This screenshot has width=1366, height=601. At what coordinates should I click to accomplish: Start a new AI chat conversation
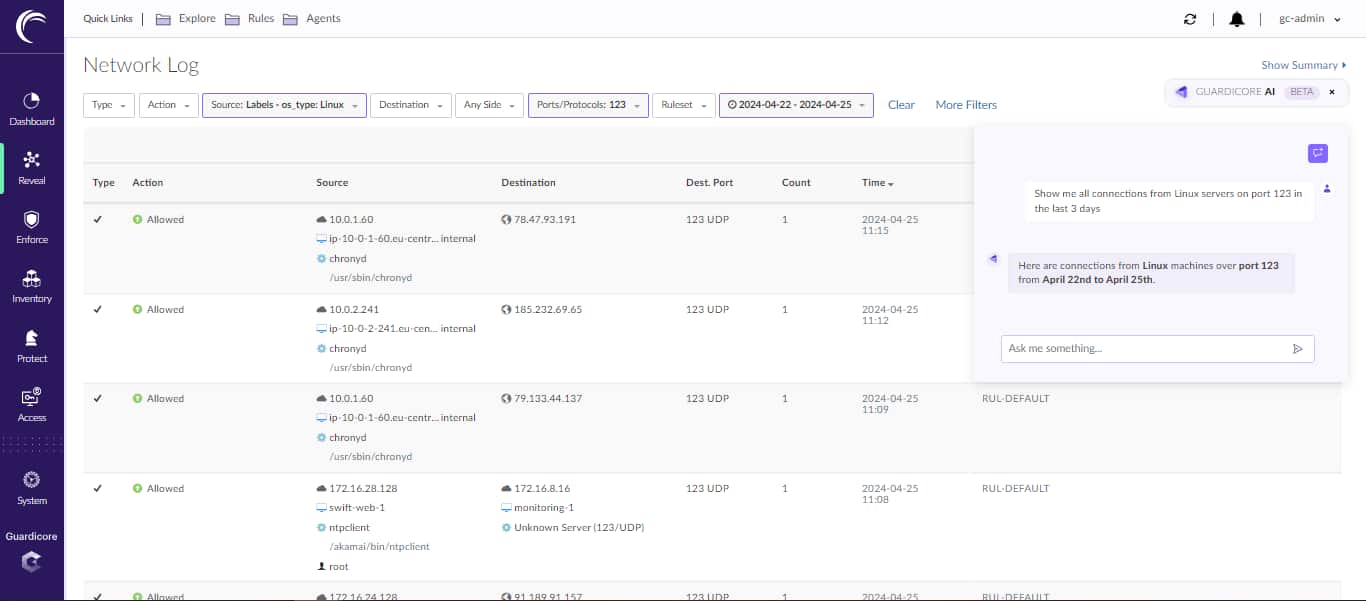1318,153
